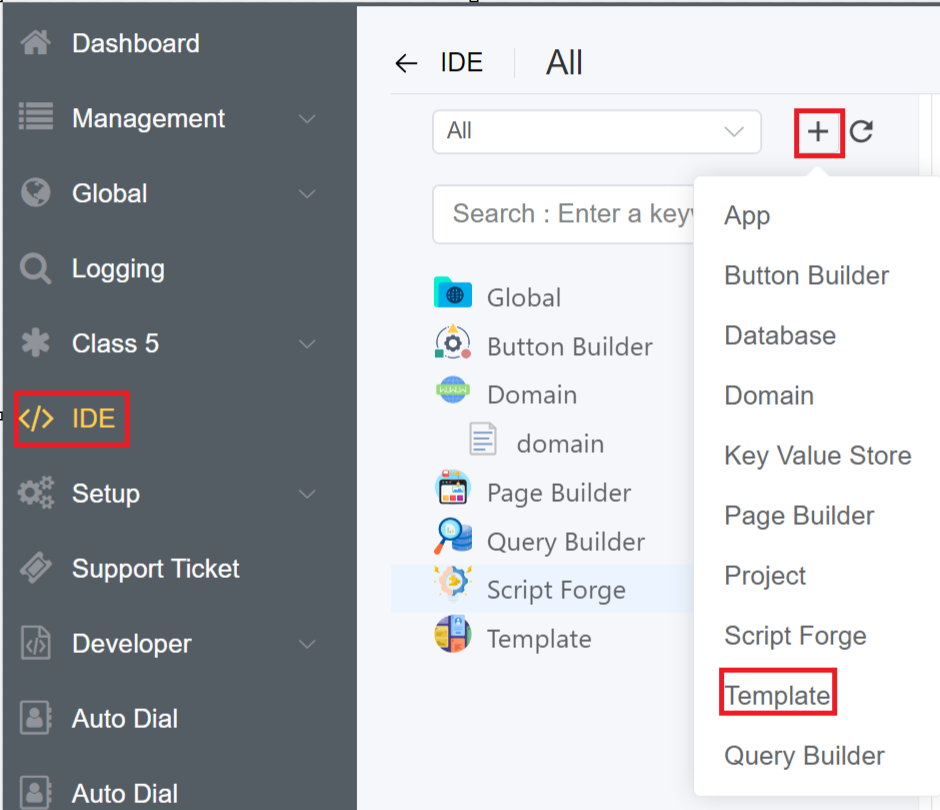Pick Database in the dropdown menu
Viewport: 940px width, 810px height.
pos(780,336)
